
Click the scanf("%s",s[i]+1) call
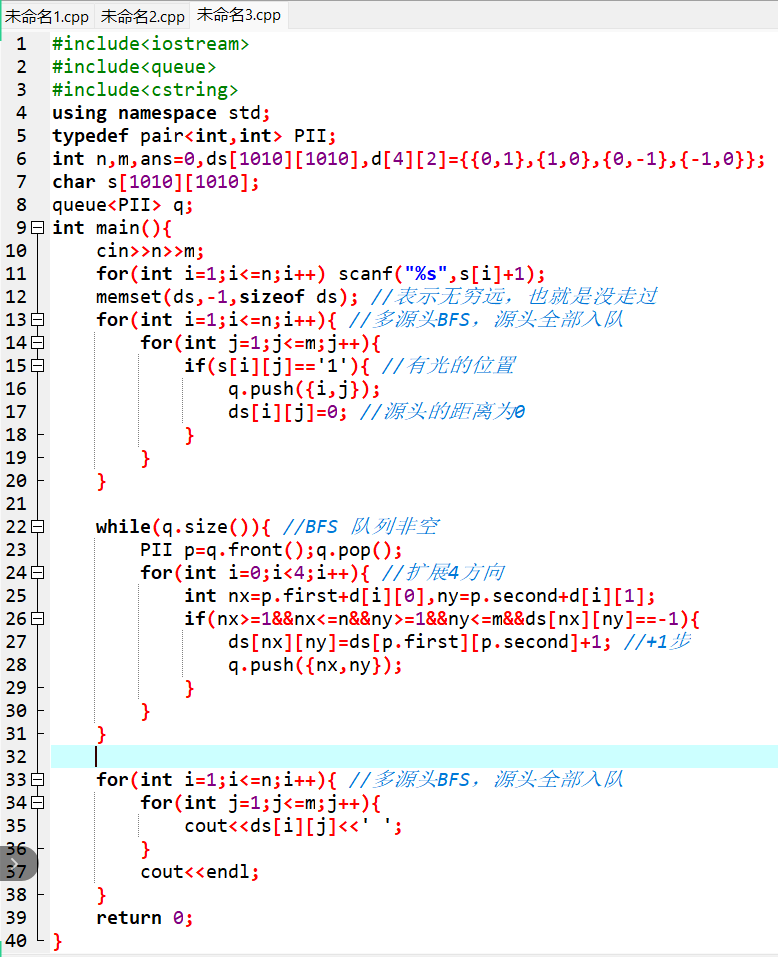tap(441, 274)
